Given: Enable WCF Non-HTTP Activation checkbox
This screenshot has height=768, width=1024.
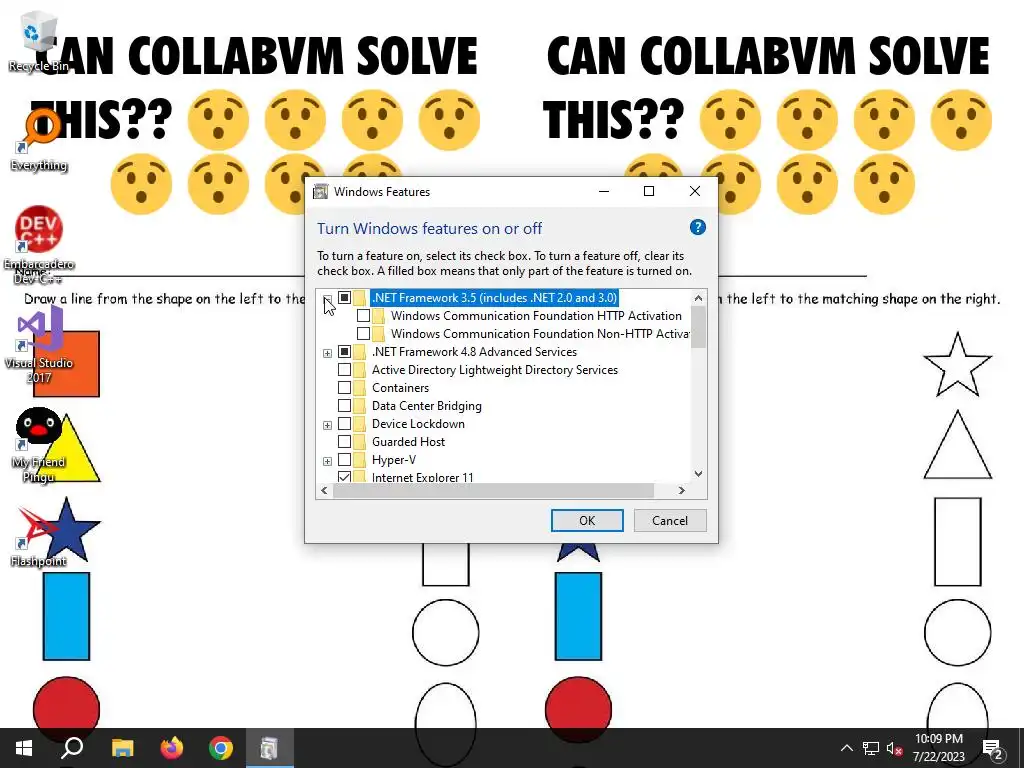Looking at the screenshot, I should coord(363,334).
